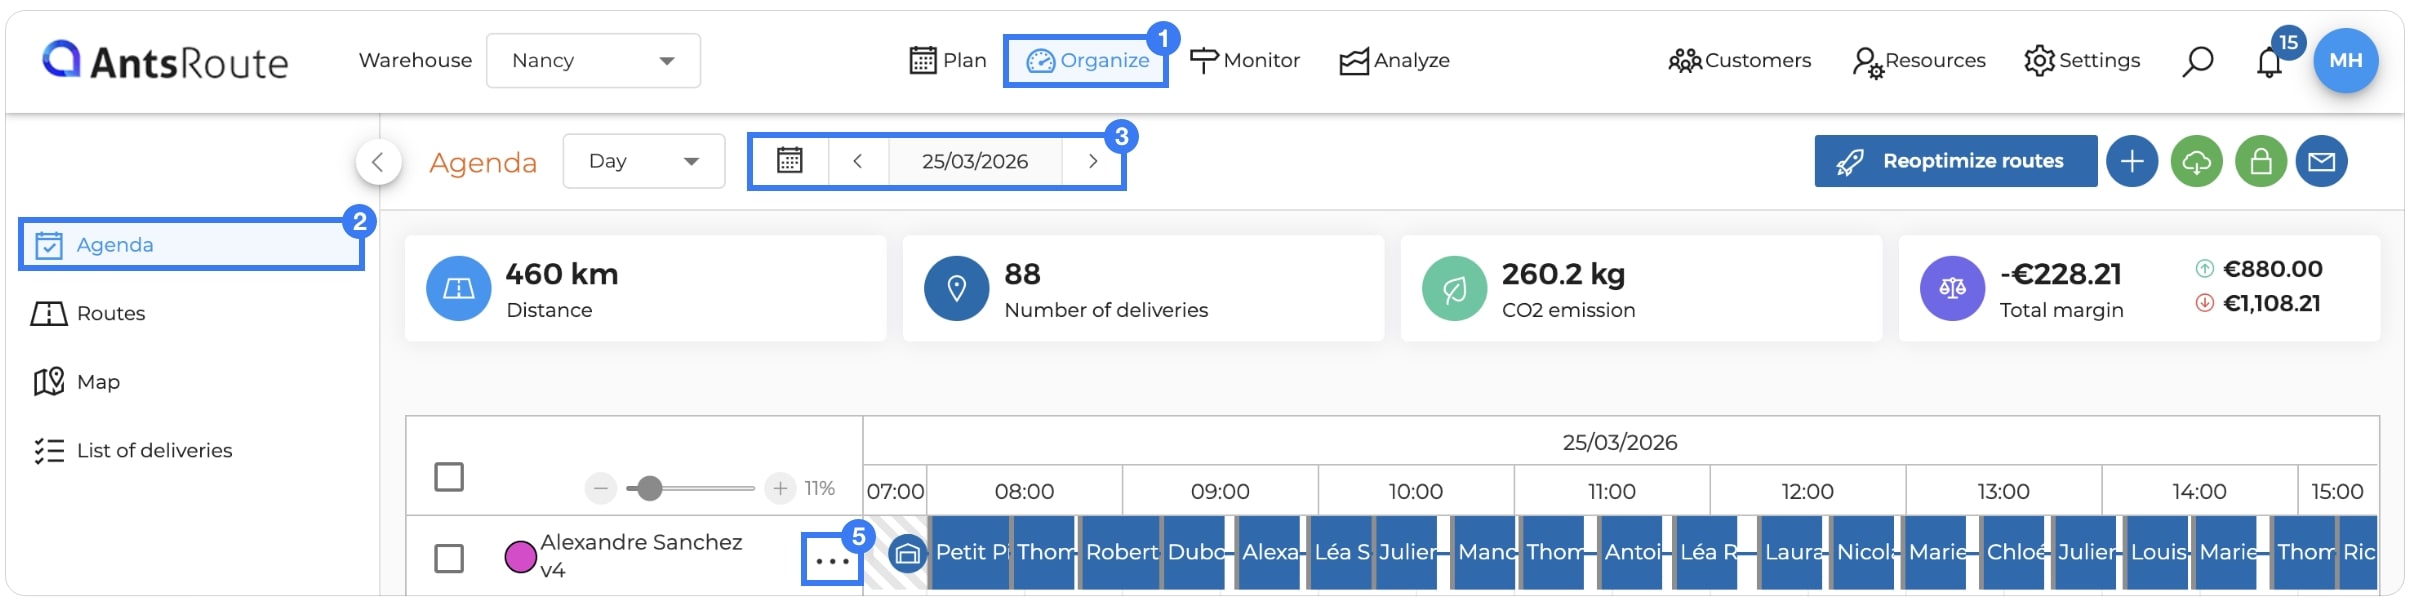2410x606 pixels.
Task: Click the deliveries pin icon
Action: pyautogui.click(x=956, y=288)
